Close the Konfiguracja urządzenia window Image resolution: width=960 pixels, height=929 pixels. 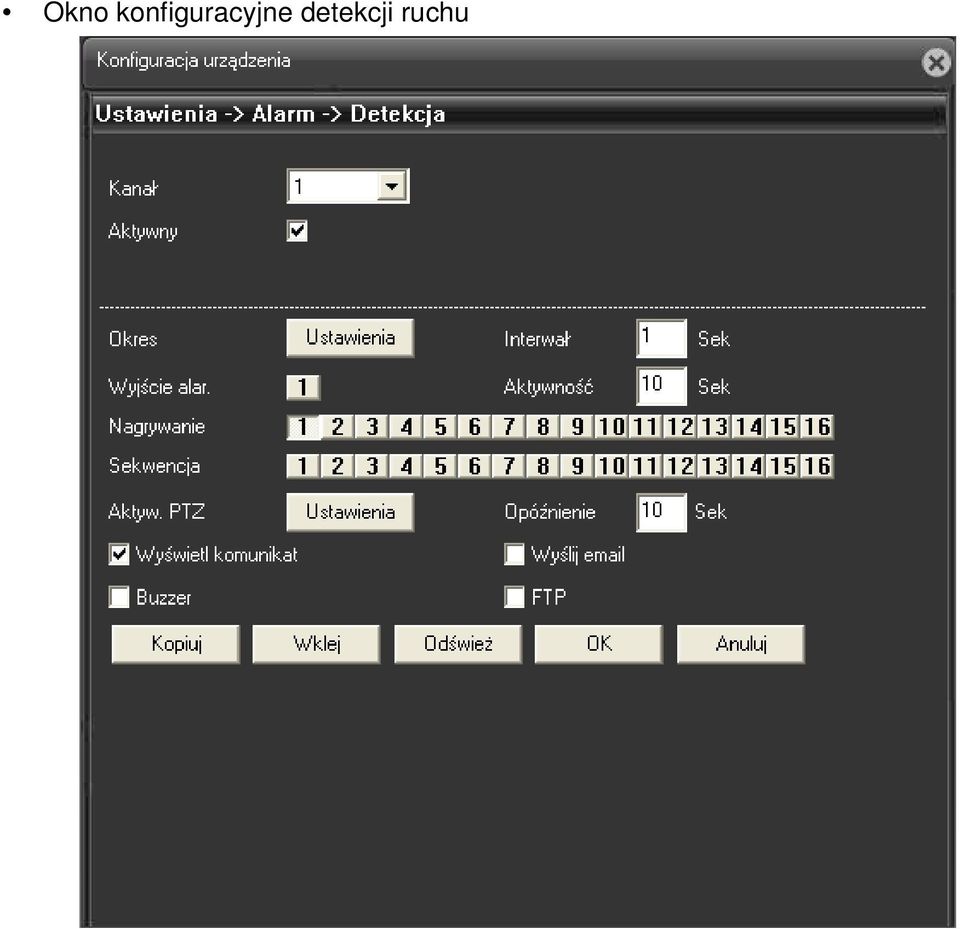pos(936,62)
